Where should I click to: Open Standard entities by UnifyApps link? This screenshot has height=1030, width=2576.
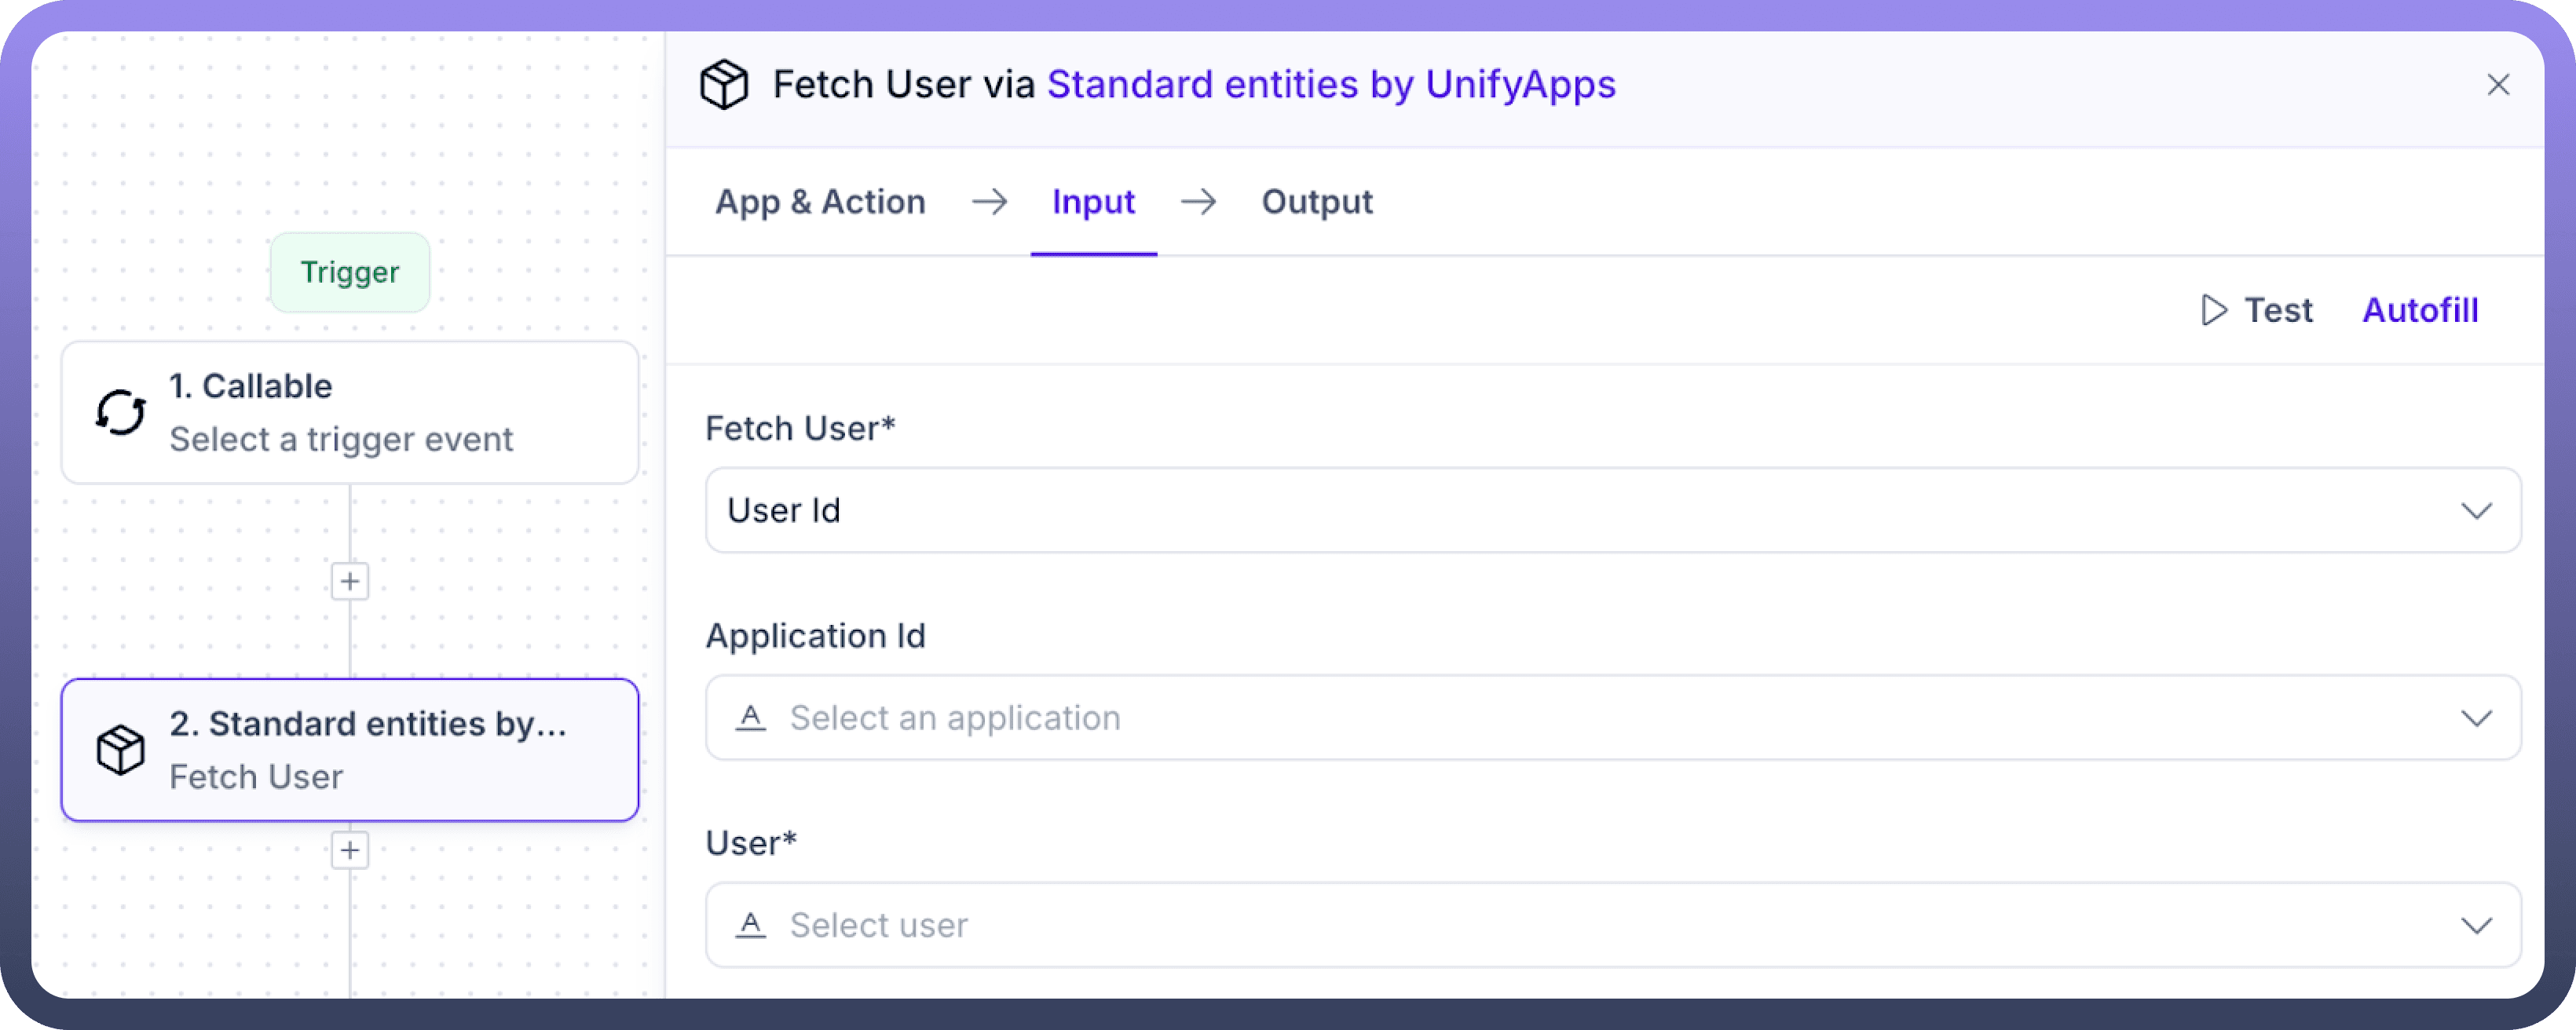(1331, 85)
